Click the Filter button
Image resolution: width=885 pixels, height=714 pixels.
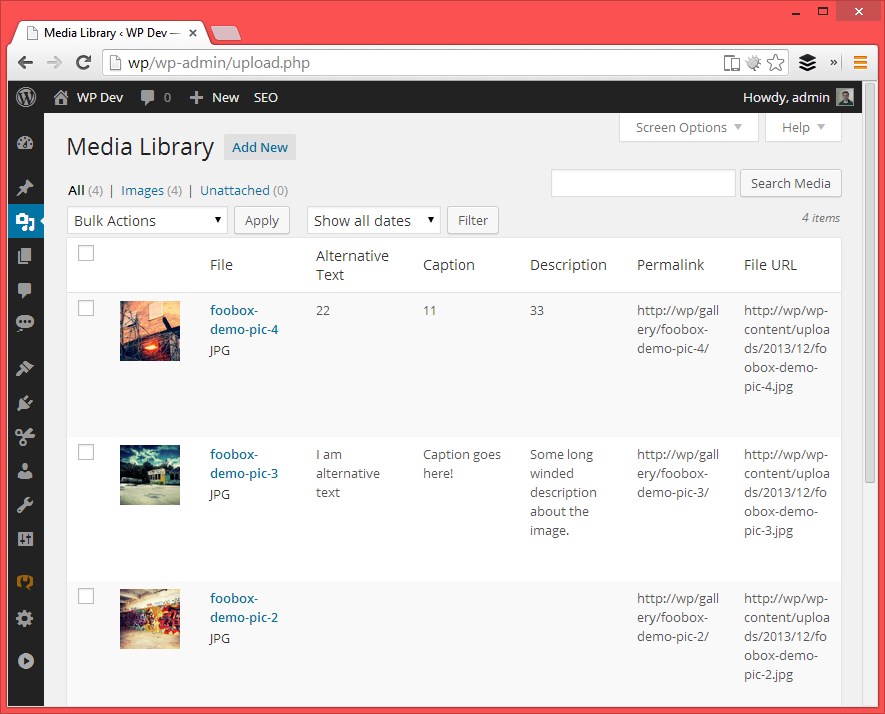point(473,220)
